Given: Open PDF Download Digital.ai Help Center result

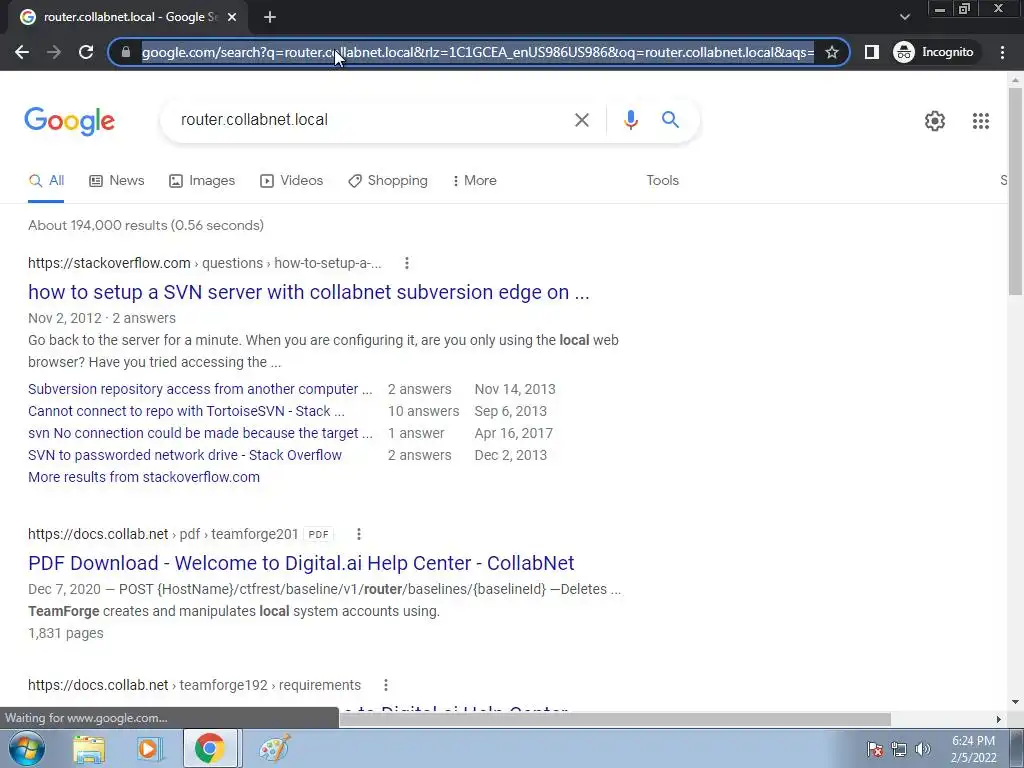Looking at the screenshot, I should click(x=301, y=564).
